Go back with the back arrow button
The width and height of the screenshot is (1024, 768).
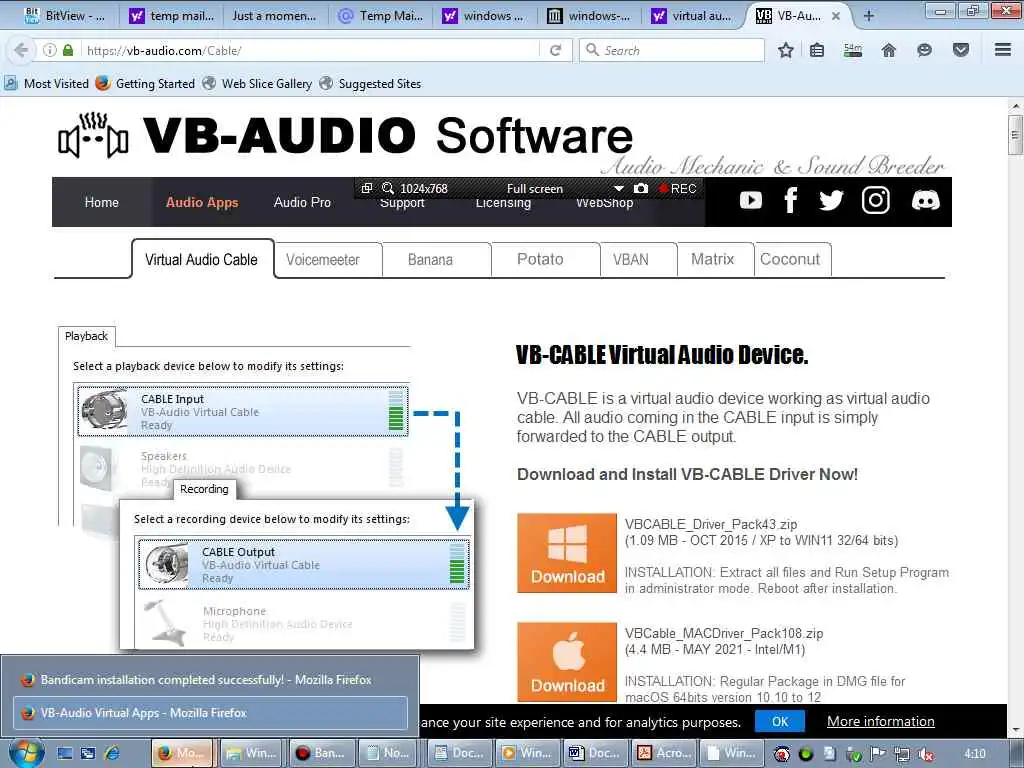(21, 50)
